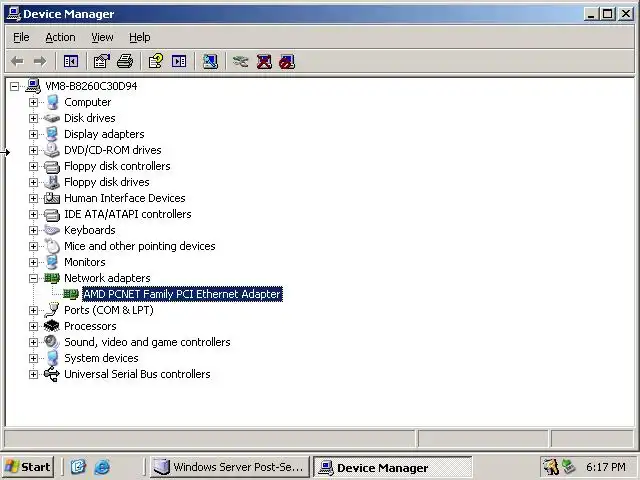Switch to Windows Server Post-Setup taskbar window
This screenshot has width=640, height=480.
(230, 467)
